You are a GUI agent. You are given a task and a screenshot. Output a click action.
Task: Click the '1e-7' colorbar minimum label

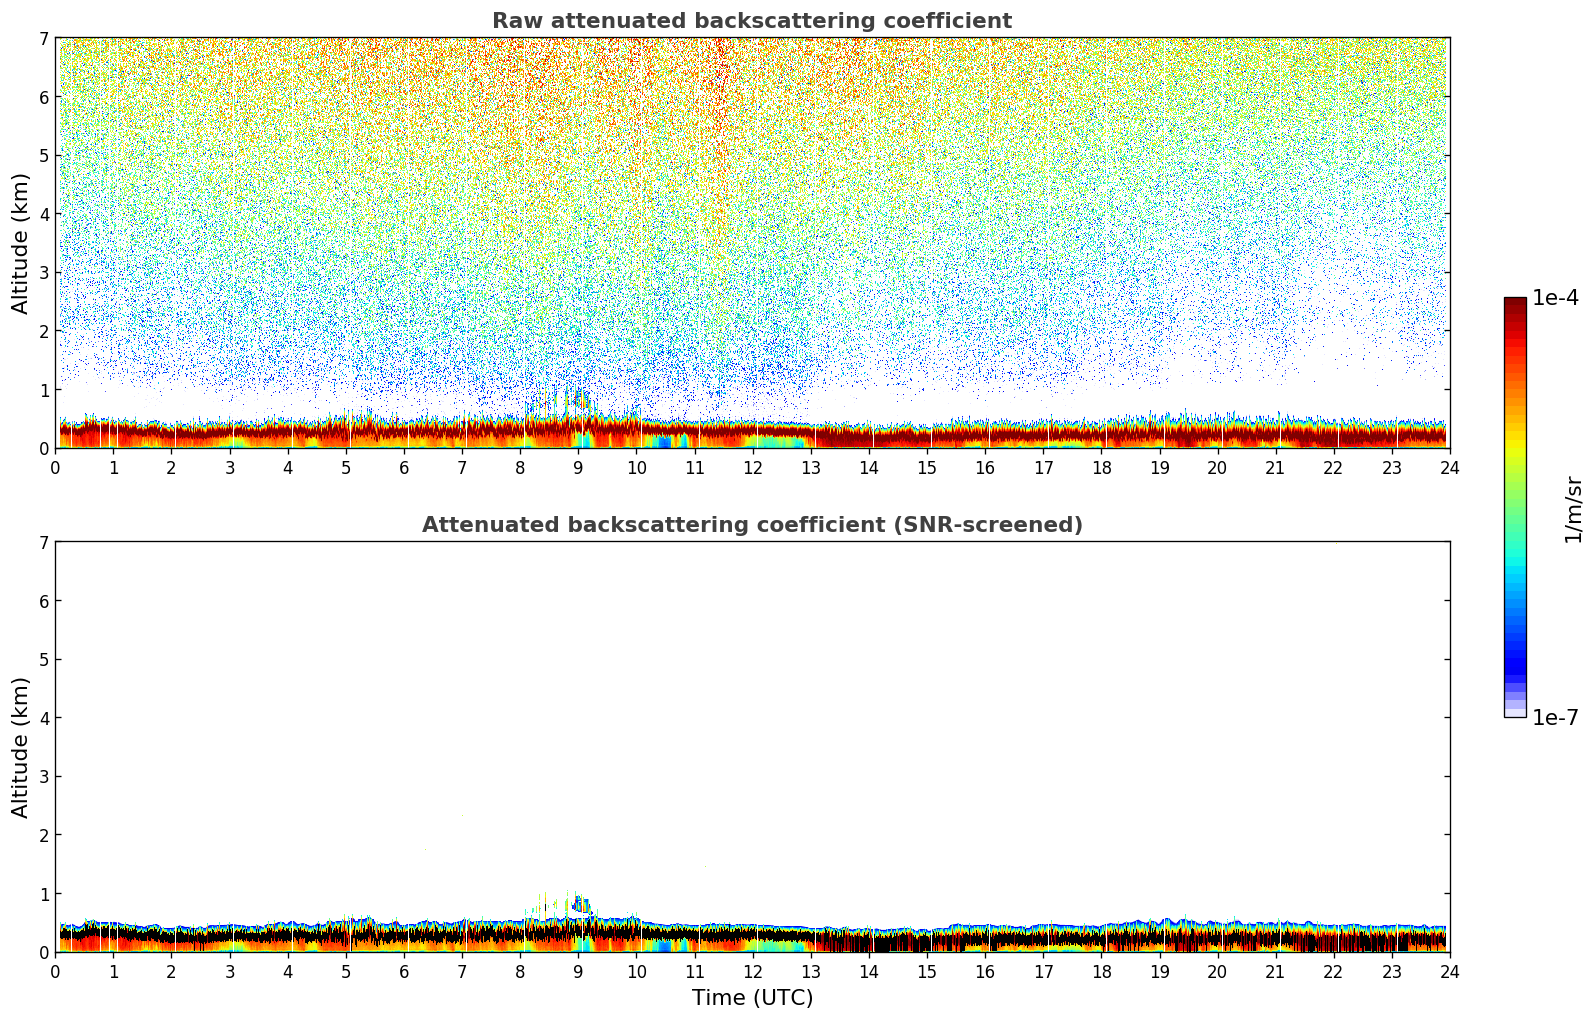pyautogui.click(x=1555, y=718)
